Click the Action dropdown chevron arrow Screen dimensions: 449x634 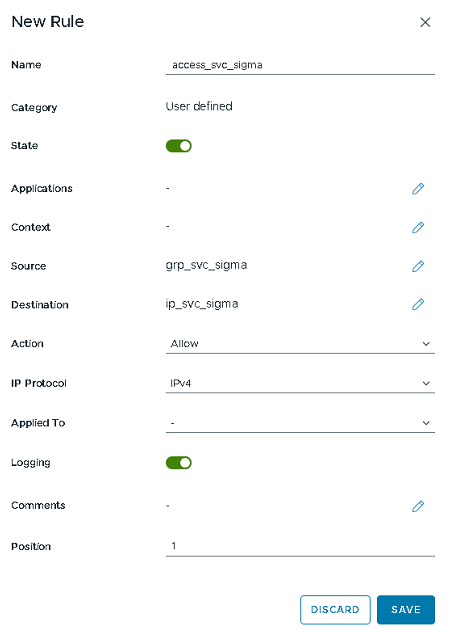click(x=426, y=344)
